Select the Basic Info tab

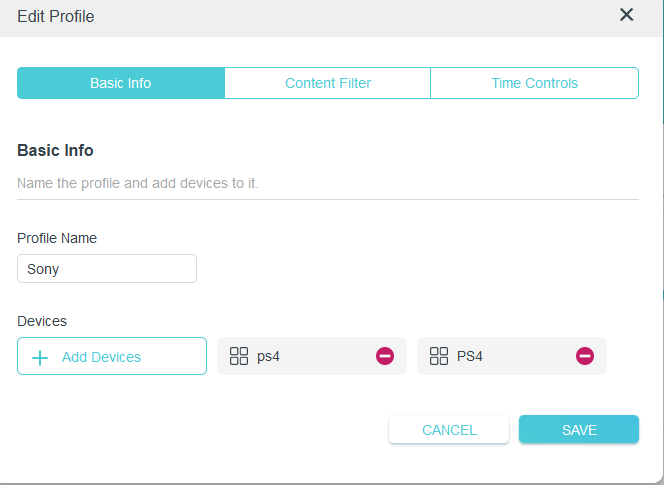121,83
